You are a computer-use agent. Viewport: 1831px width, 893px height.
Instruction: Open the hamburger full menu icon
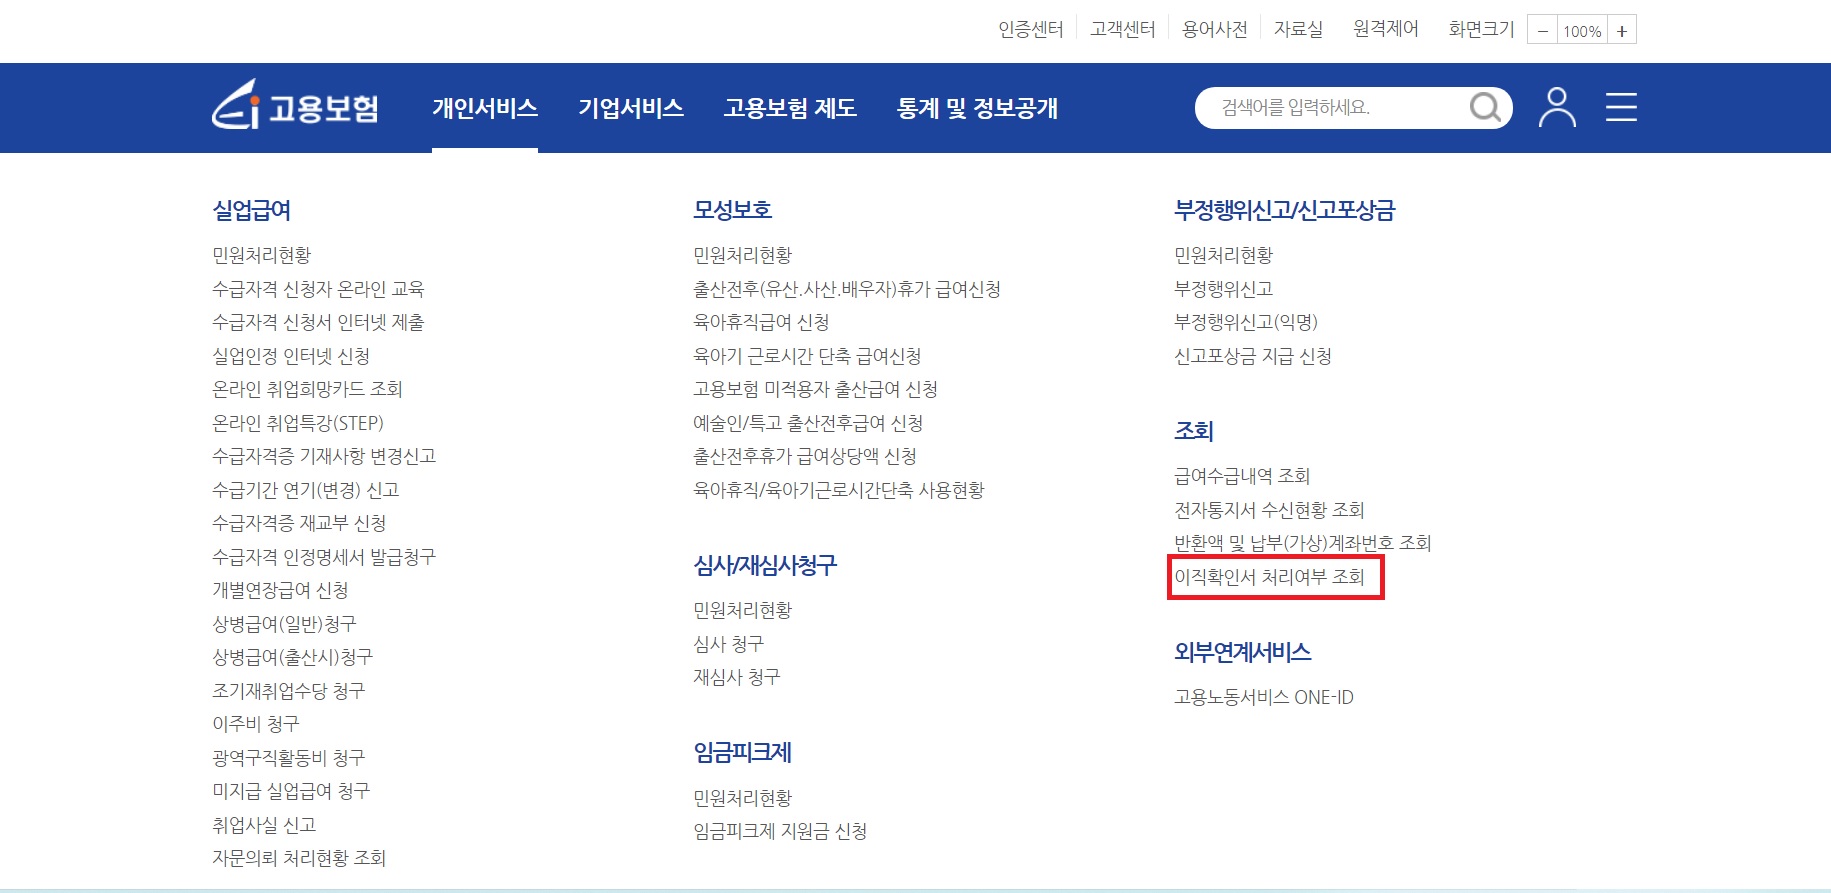tap(1621, 107)
